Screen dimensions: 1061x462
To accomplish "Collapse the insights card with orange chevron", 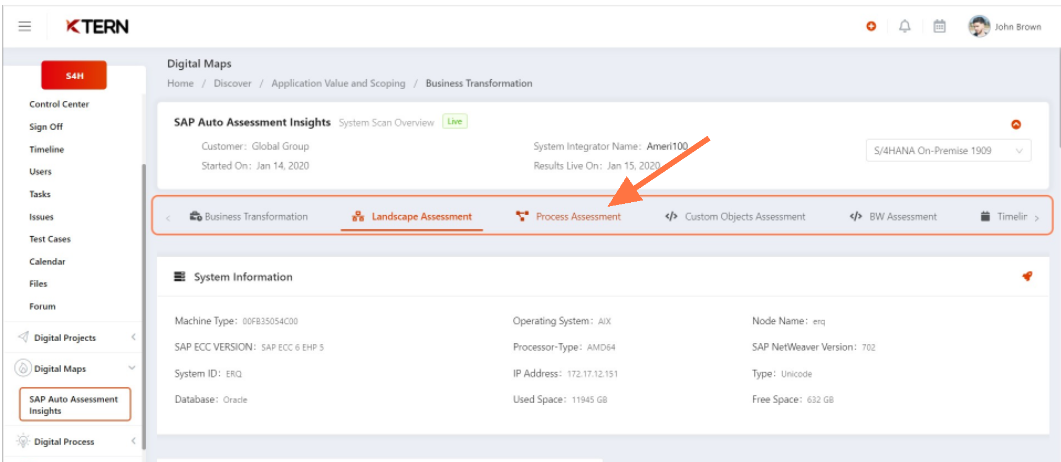I will point(1016,124).
